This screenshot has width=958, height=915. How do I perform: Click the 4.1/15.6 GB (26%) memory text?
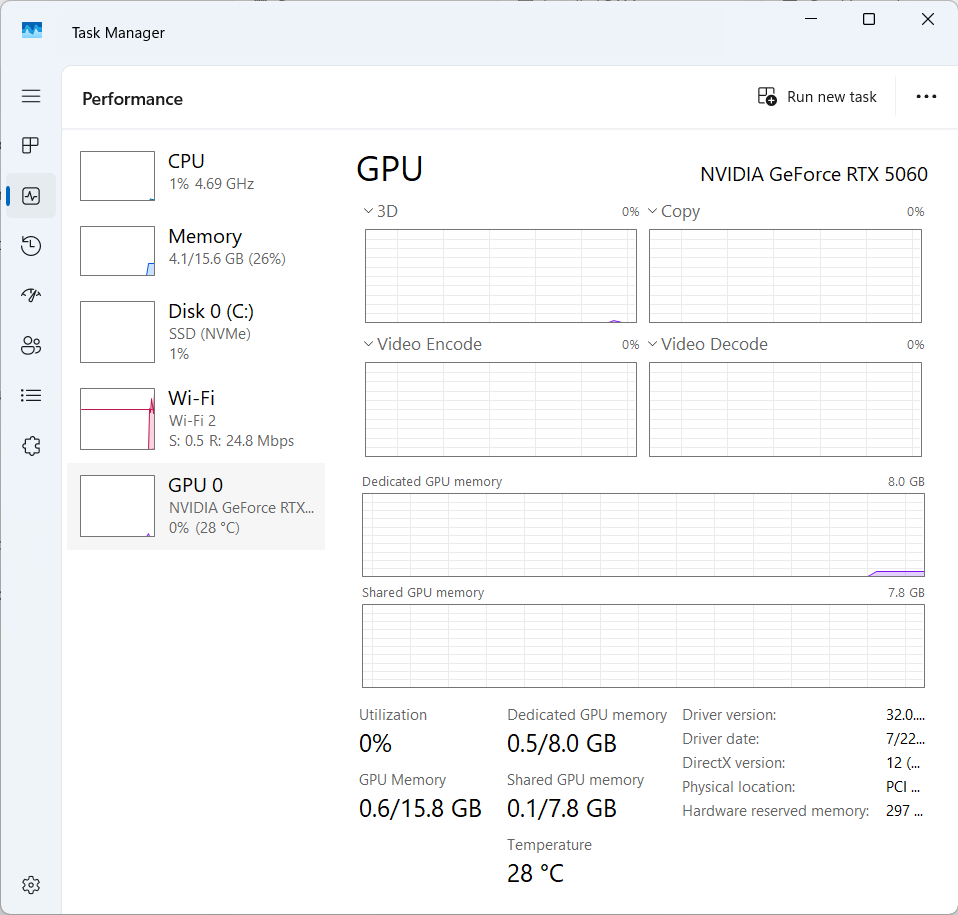click(227, 259)
